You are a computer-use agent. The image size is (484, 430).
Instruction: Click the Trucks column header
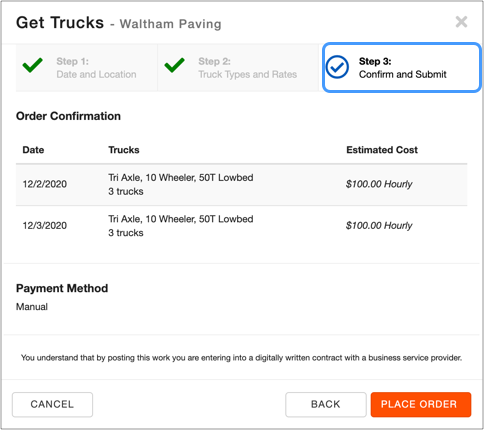coord(124,150)
